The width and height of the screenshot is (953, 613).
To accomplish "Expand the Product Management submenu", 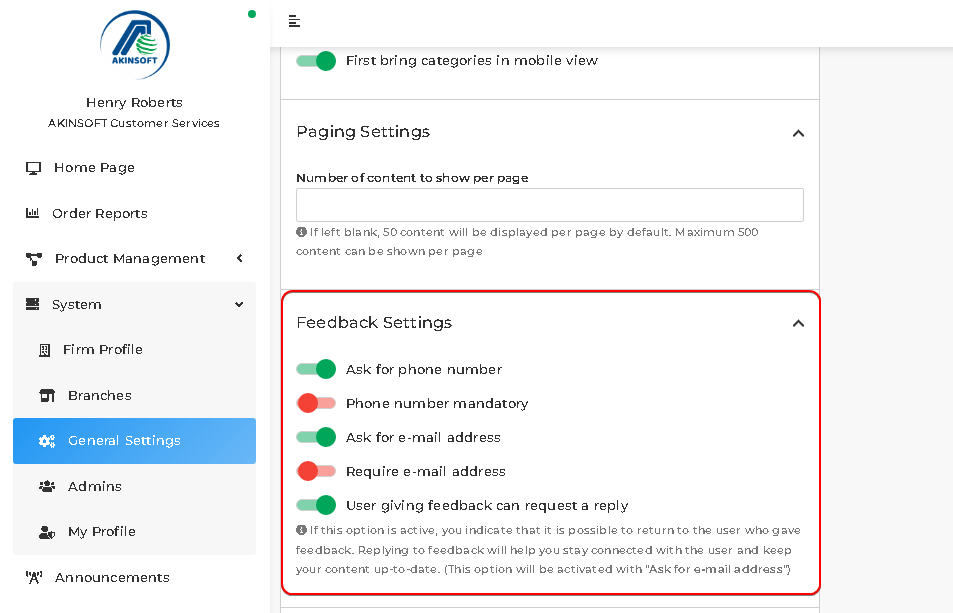I will tap(134, 259).
